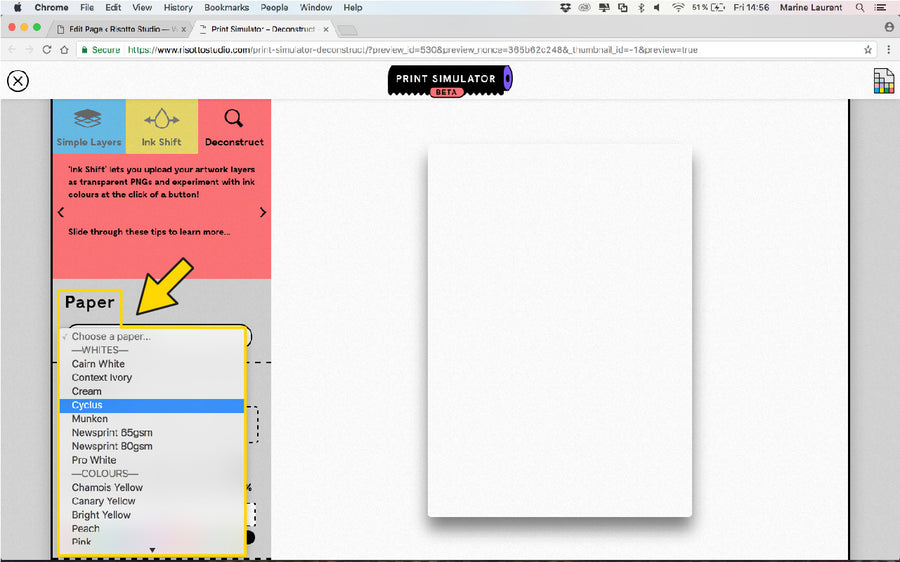Click the browser back arrow
The width and height of the screenshot is (900, 562).
tap(12, 50)
